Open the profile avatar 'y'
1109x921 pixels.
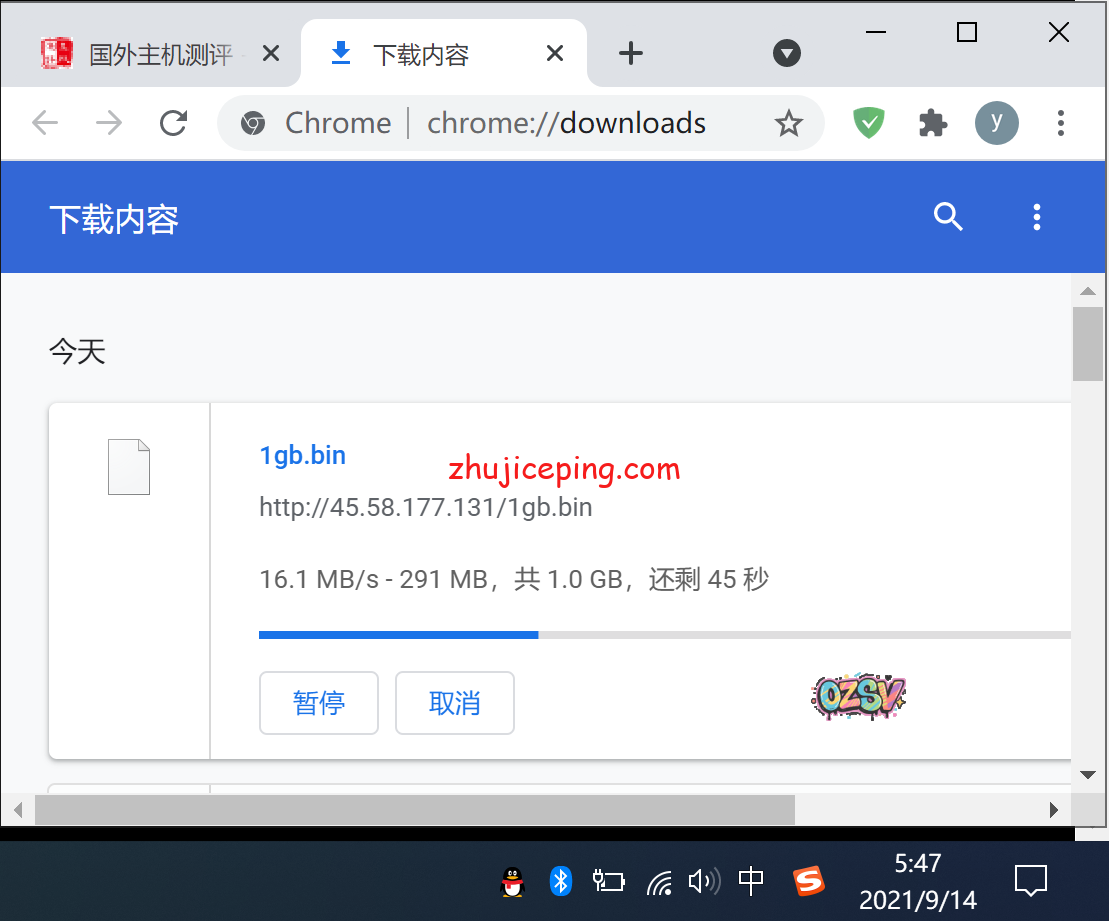click(x=996, y=123)
